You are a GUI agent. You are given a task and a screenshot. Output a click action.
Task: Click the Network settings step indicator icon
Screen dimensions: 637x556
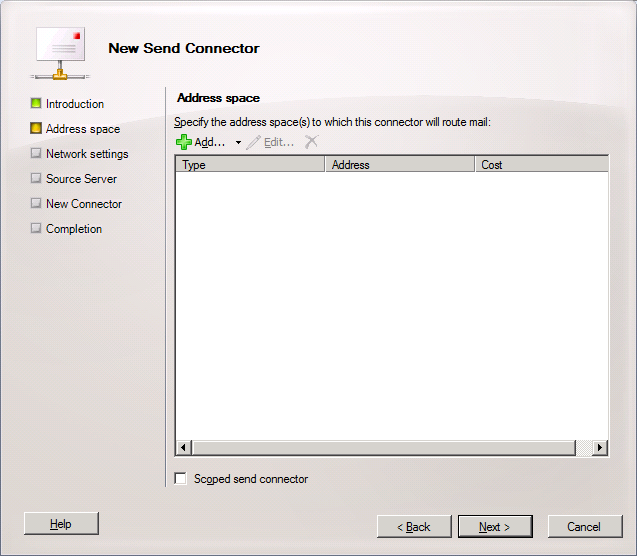(36, 154)
